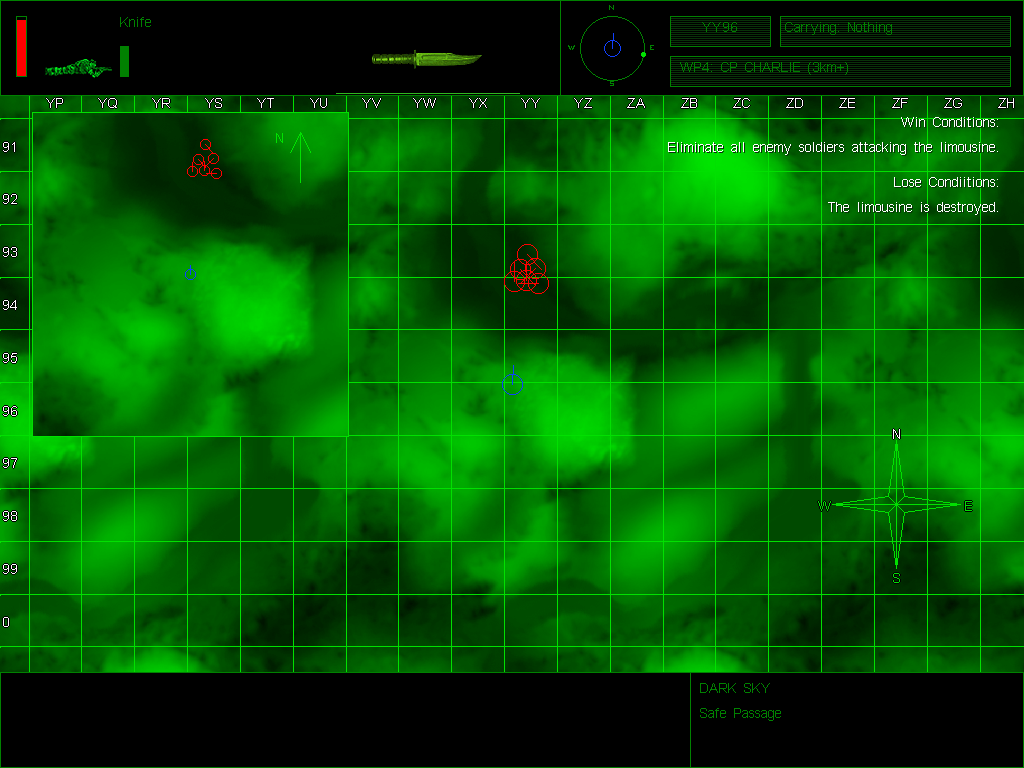1024x768 pixels.
Task: Click the red health bar
Action: [x=22, y=47]
